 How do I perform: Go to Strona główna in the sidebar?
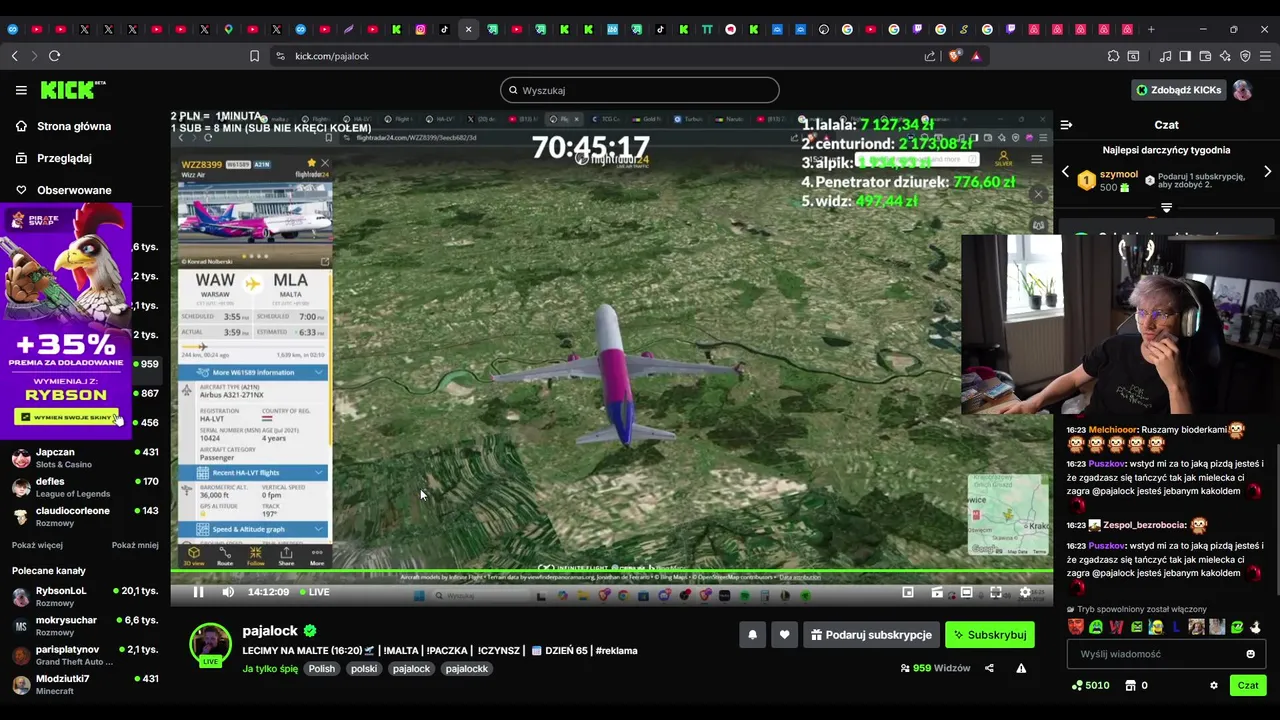click(62, 126)
